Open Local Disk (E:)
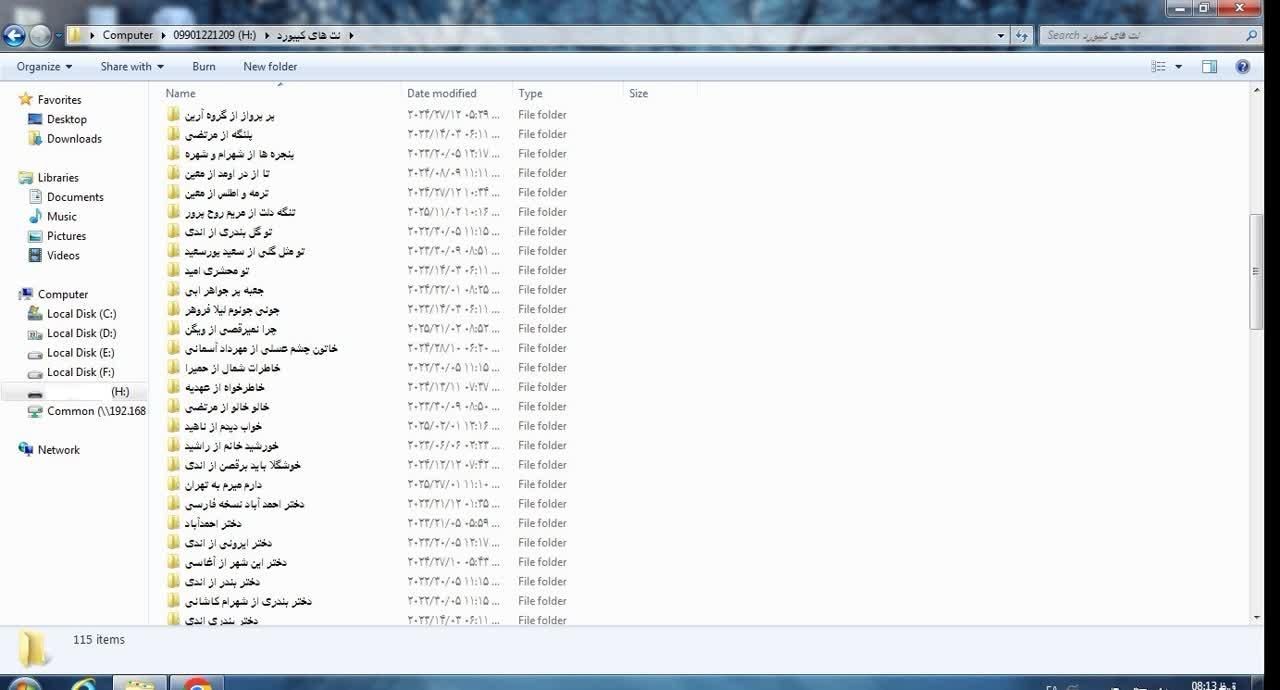 [x=80, y=353]
